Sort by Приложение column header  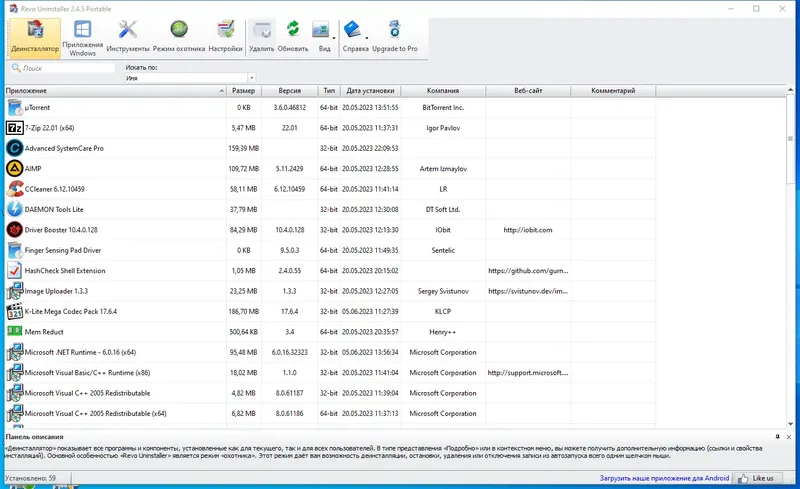(115, 91)
